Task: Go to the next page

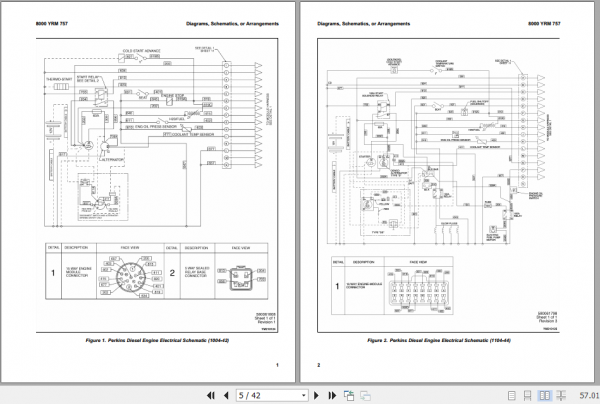Action: pos(316,395)
